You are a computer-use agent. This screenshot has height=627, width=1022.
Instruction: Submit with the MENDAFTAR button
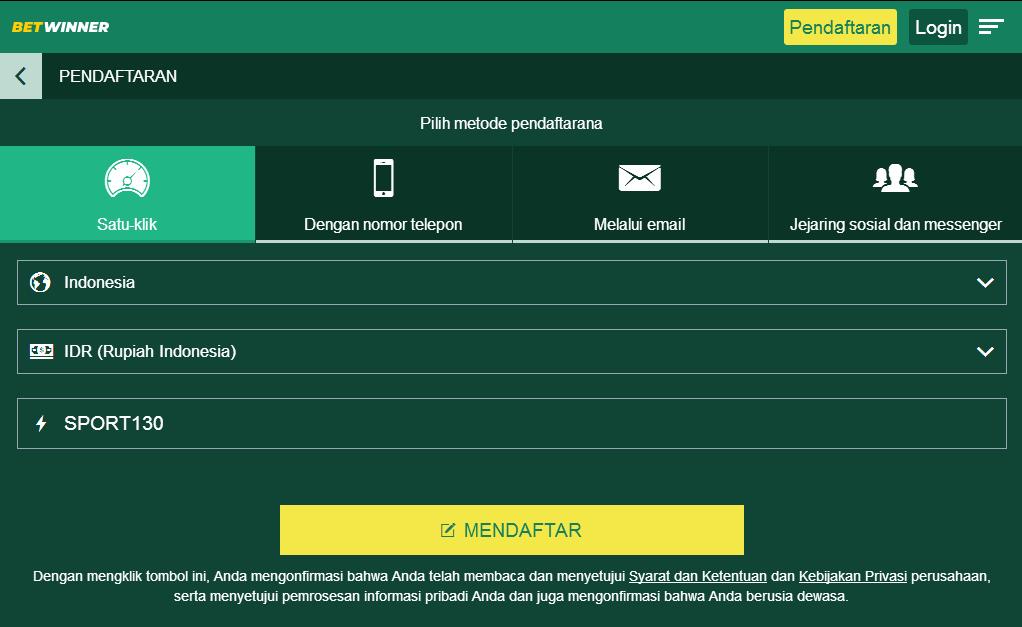click(x=512, y=530)
